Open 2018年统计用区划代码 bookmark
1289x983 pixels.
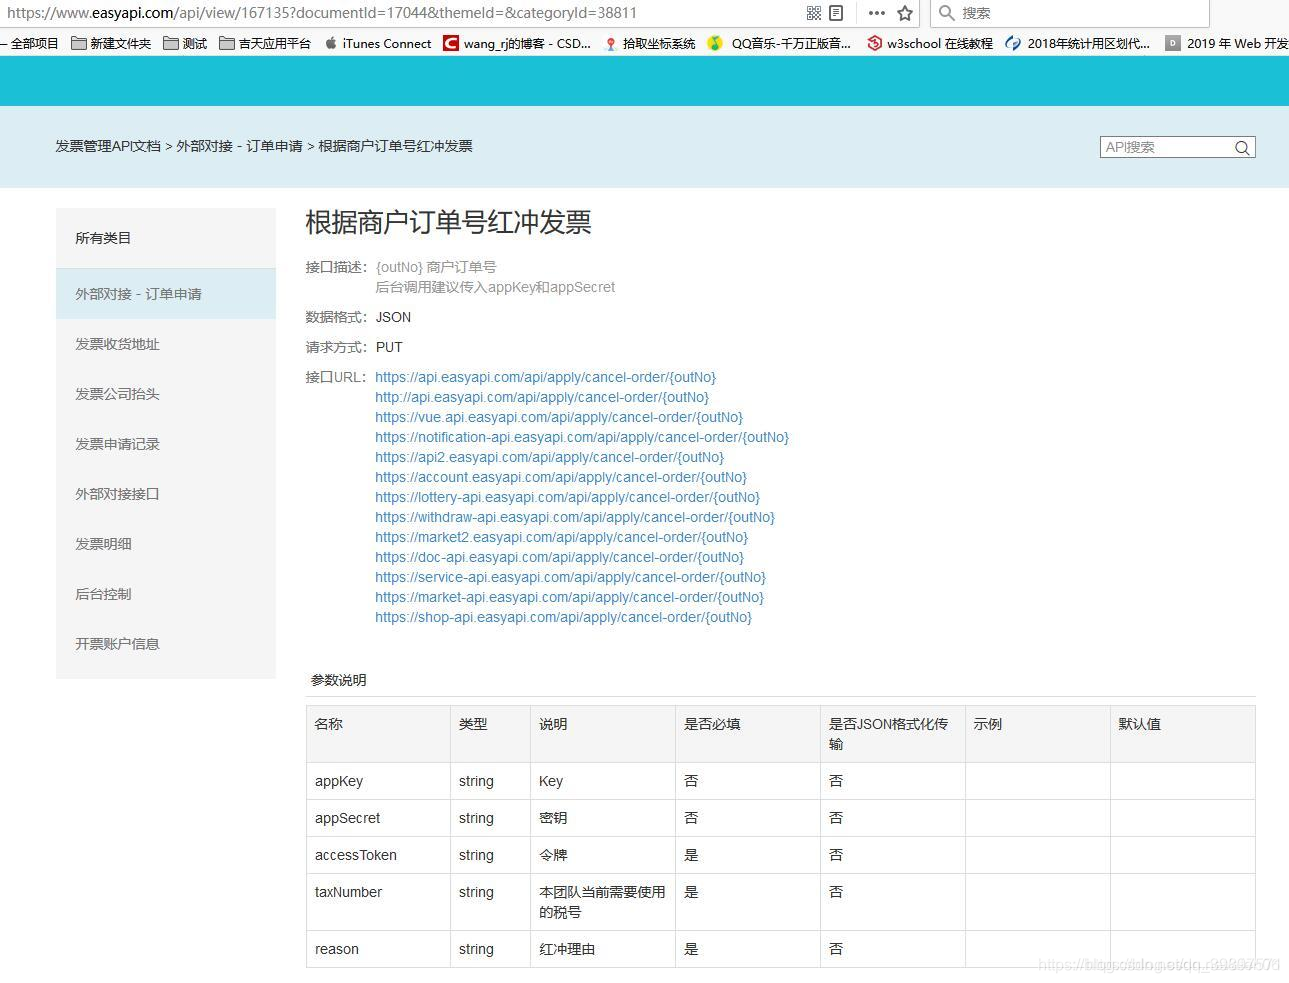coord(1078,43)
